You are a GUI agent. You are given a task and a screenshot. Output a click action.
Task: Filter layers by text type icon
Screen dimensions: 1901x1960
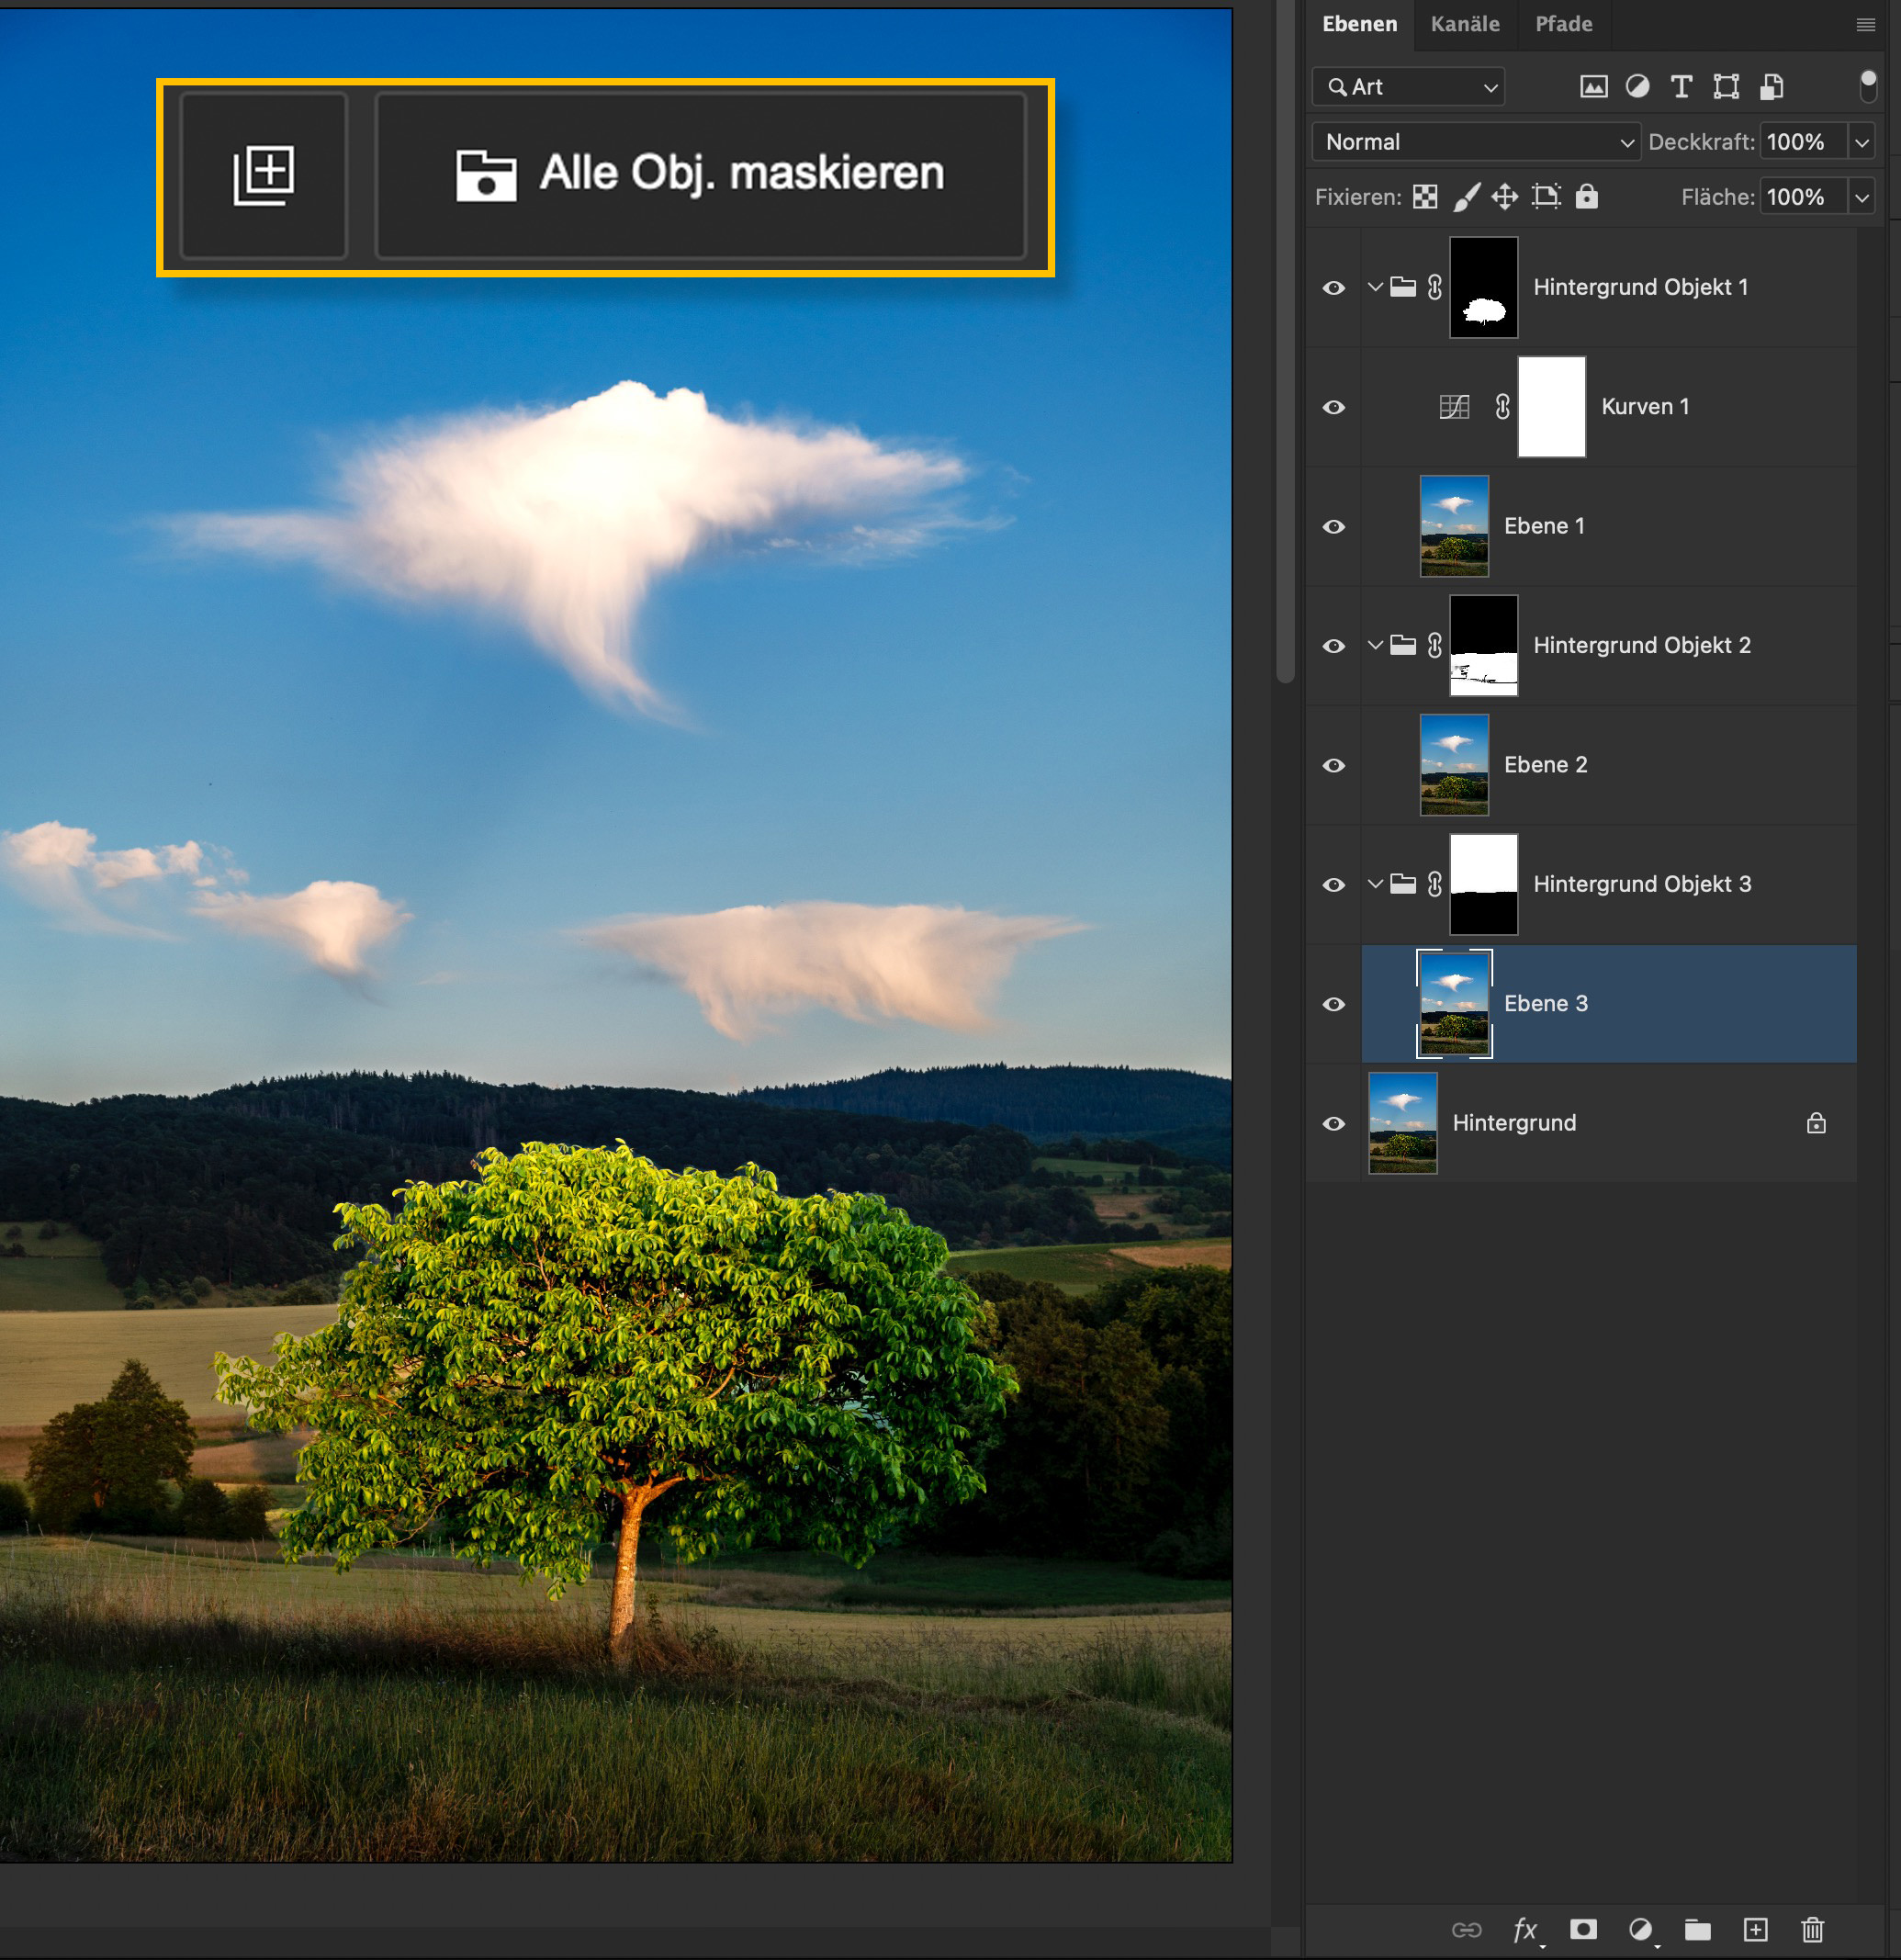tap(1681, 87)
